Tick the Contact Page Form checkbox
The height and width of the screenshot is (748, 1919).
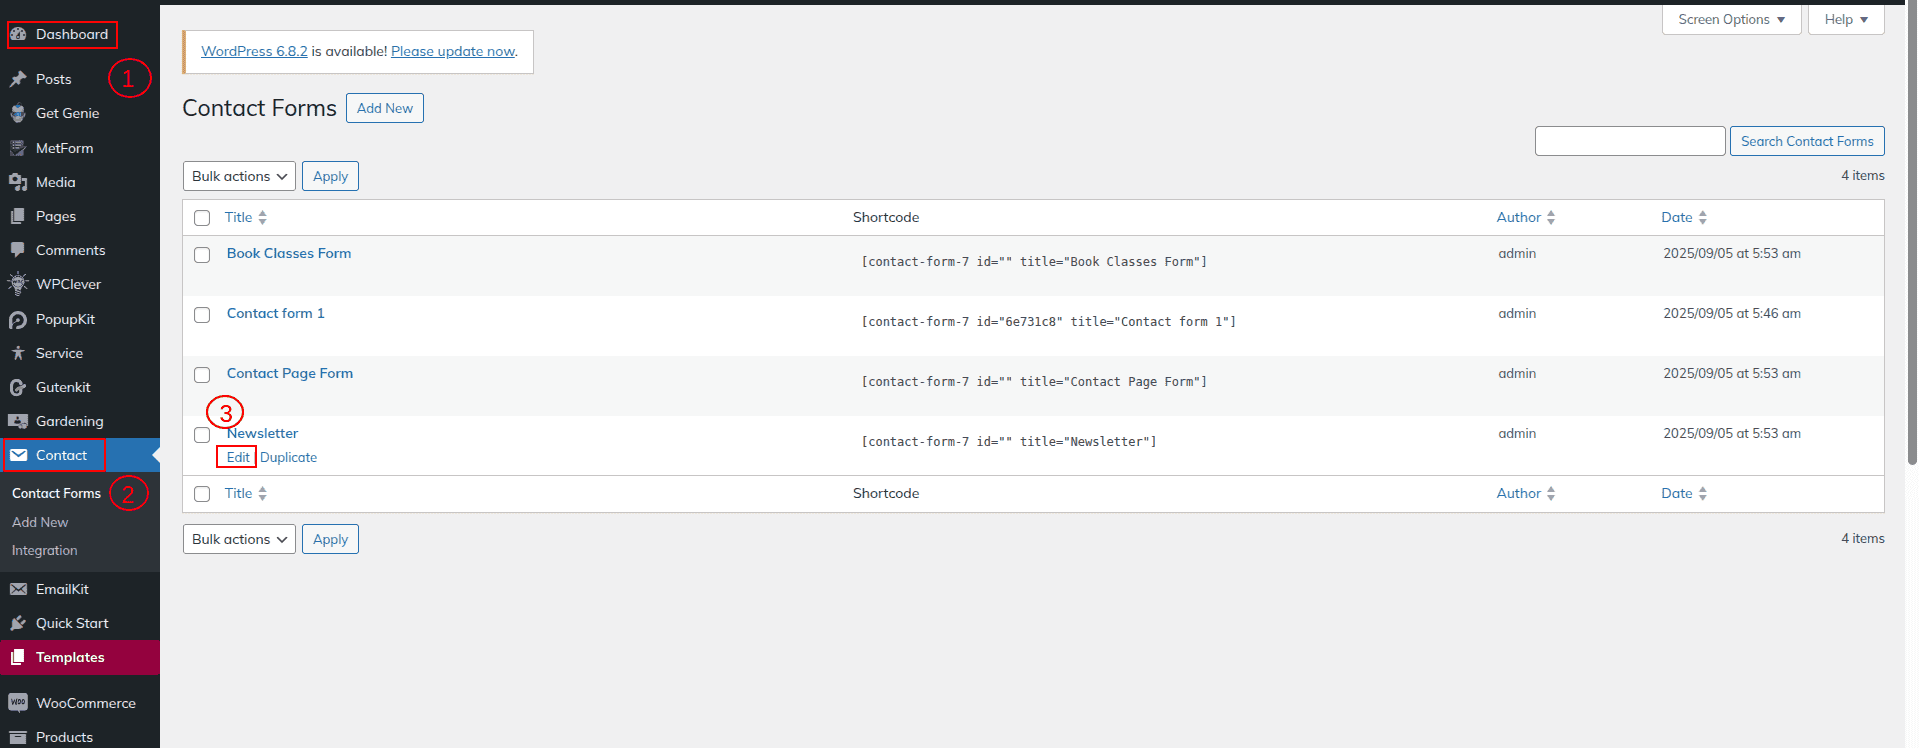coord(202,375)
